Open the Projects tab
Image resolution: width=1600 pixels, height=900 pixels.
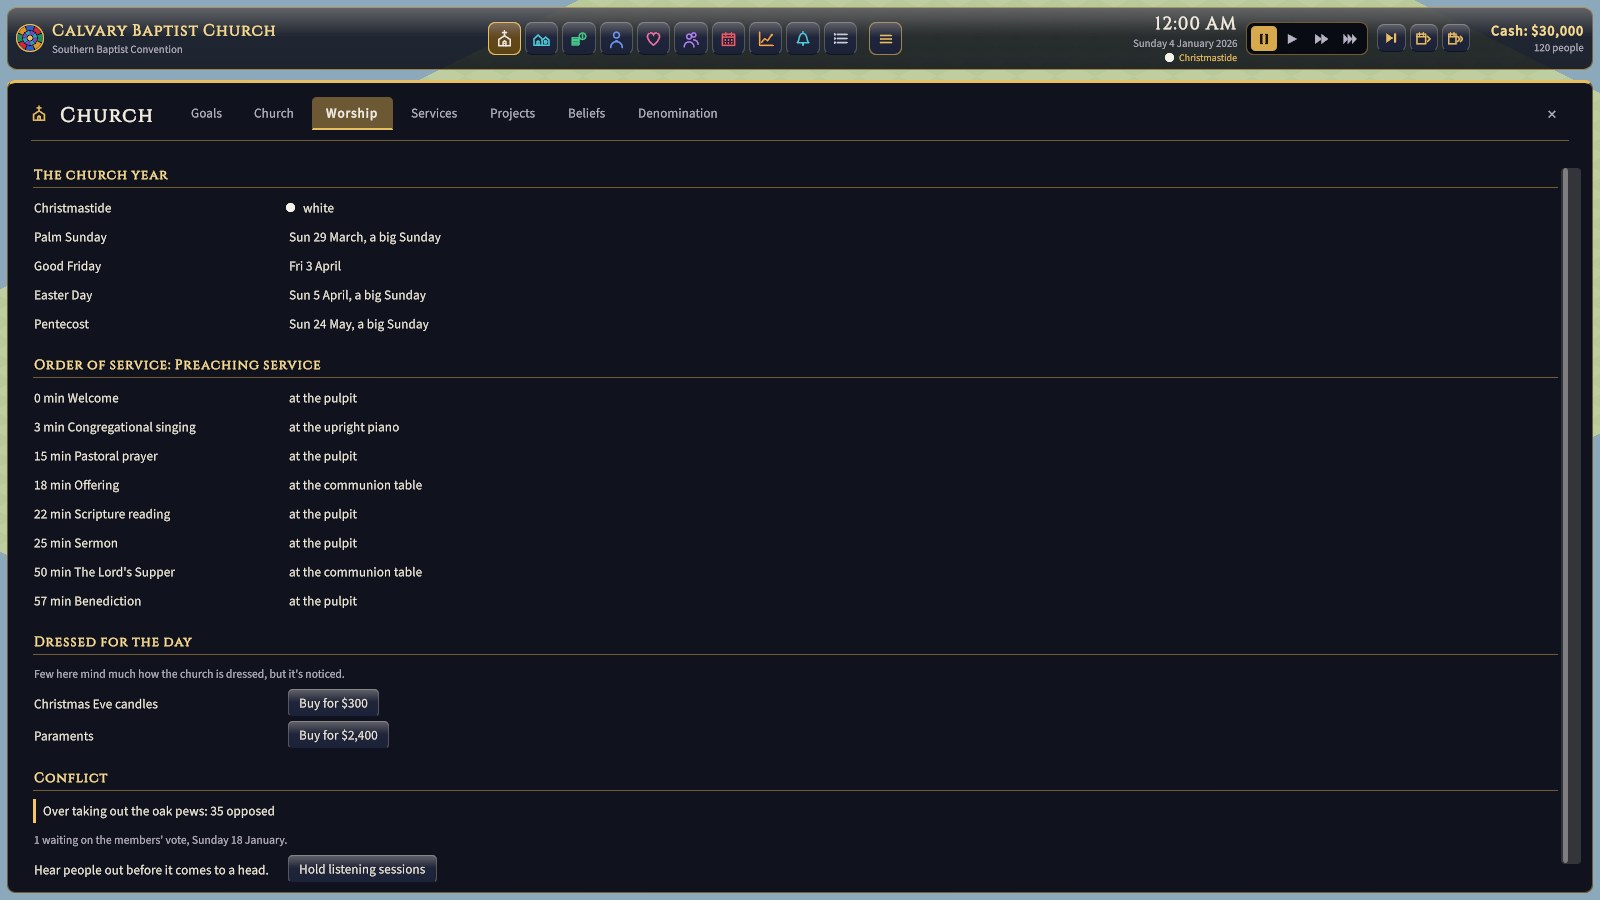512,113
